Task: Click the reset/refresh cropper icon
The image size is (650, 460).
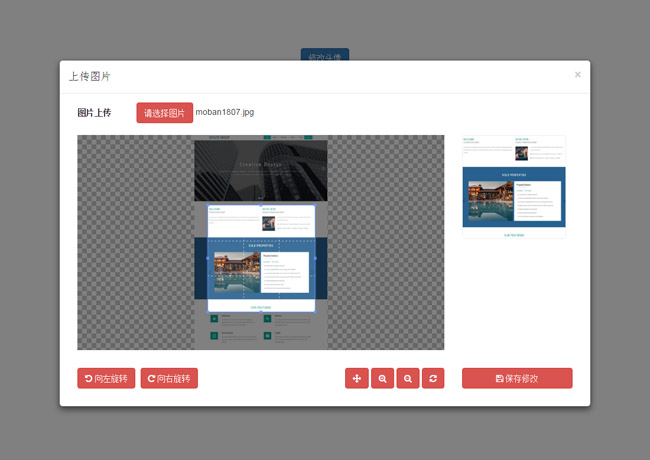Action: [433, 378]
